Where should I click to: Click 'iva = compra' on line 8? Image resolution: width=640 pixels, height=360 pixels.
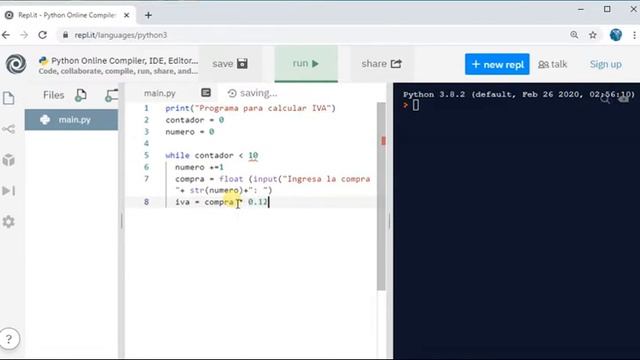[204, 202]
